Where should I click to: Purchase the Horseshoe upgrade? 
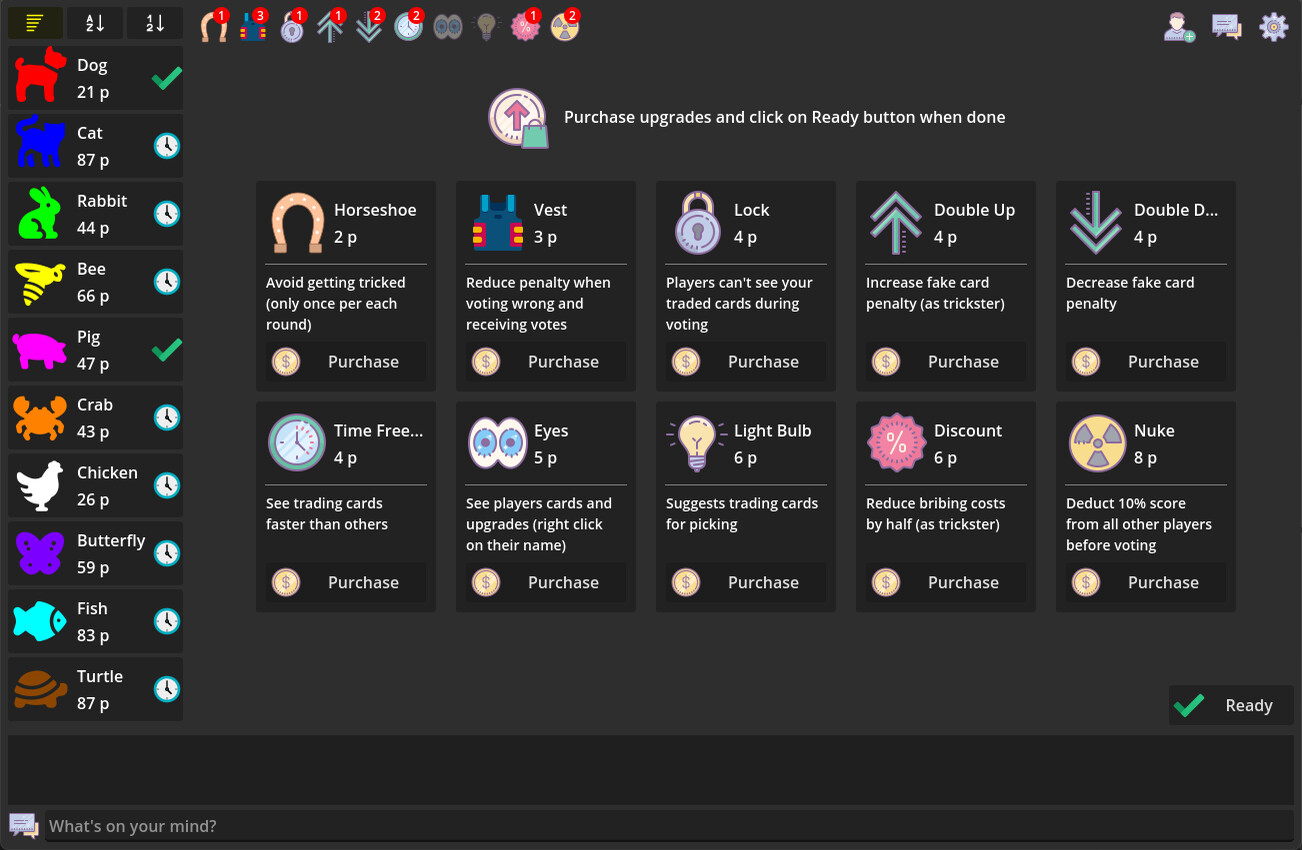345,361
